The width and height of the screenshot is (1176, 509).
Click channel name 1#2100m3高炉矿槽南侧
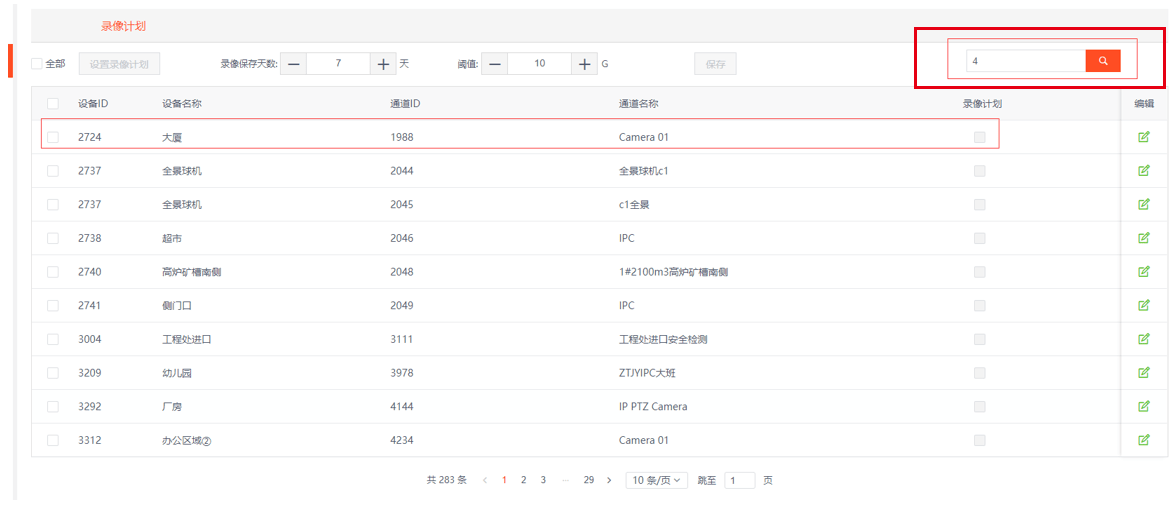point(674,271)
